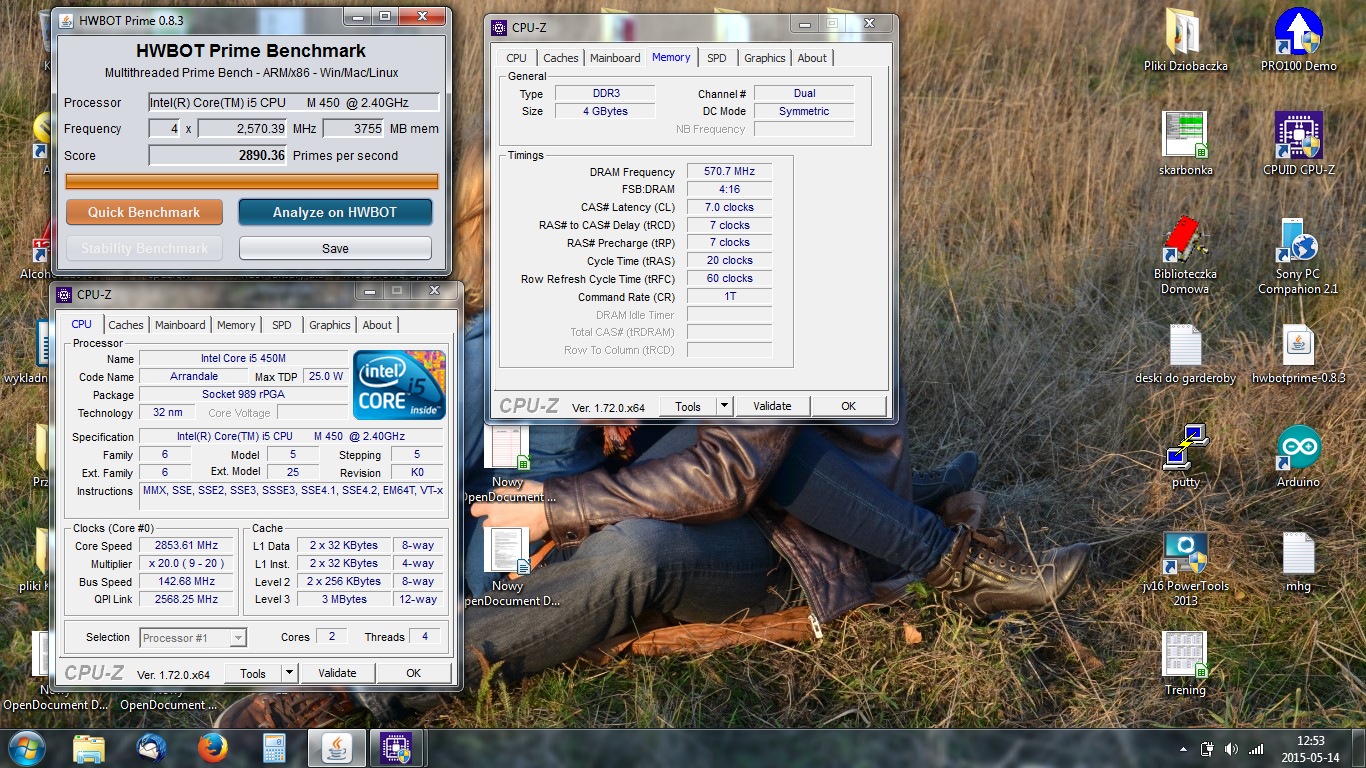Launch the Sony PC Companion 2.1 shortcut

[1298, 239]
